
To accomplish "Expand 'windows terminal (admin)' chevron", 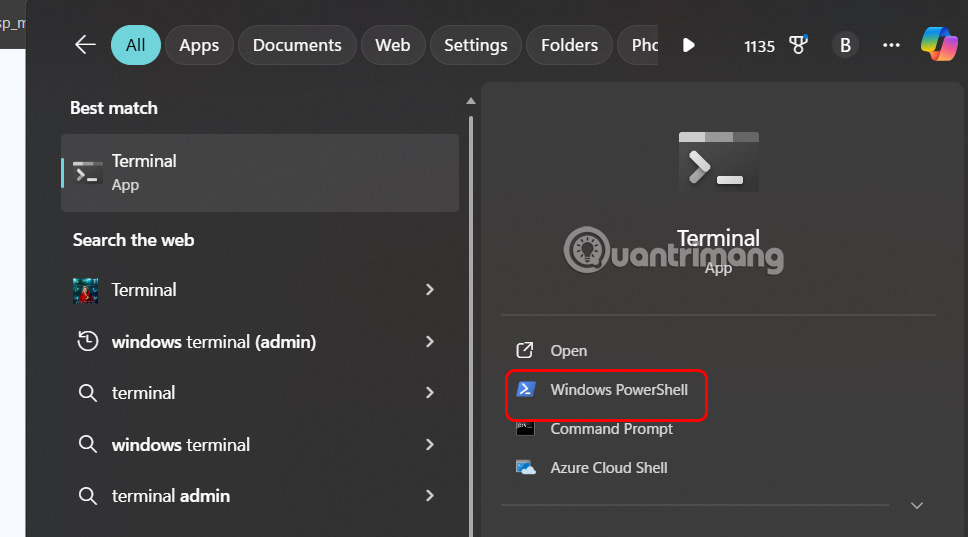I will (x=430, y=341).
